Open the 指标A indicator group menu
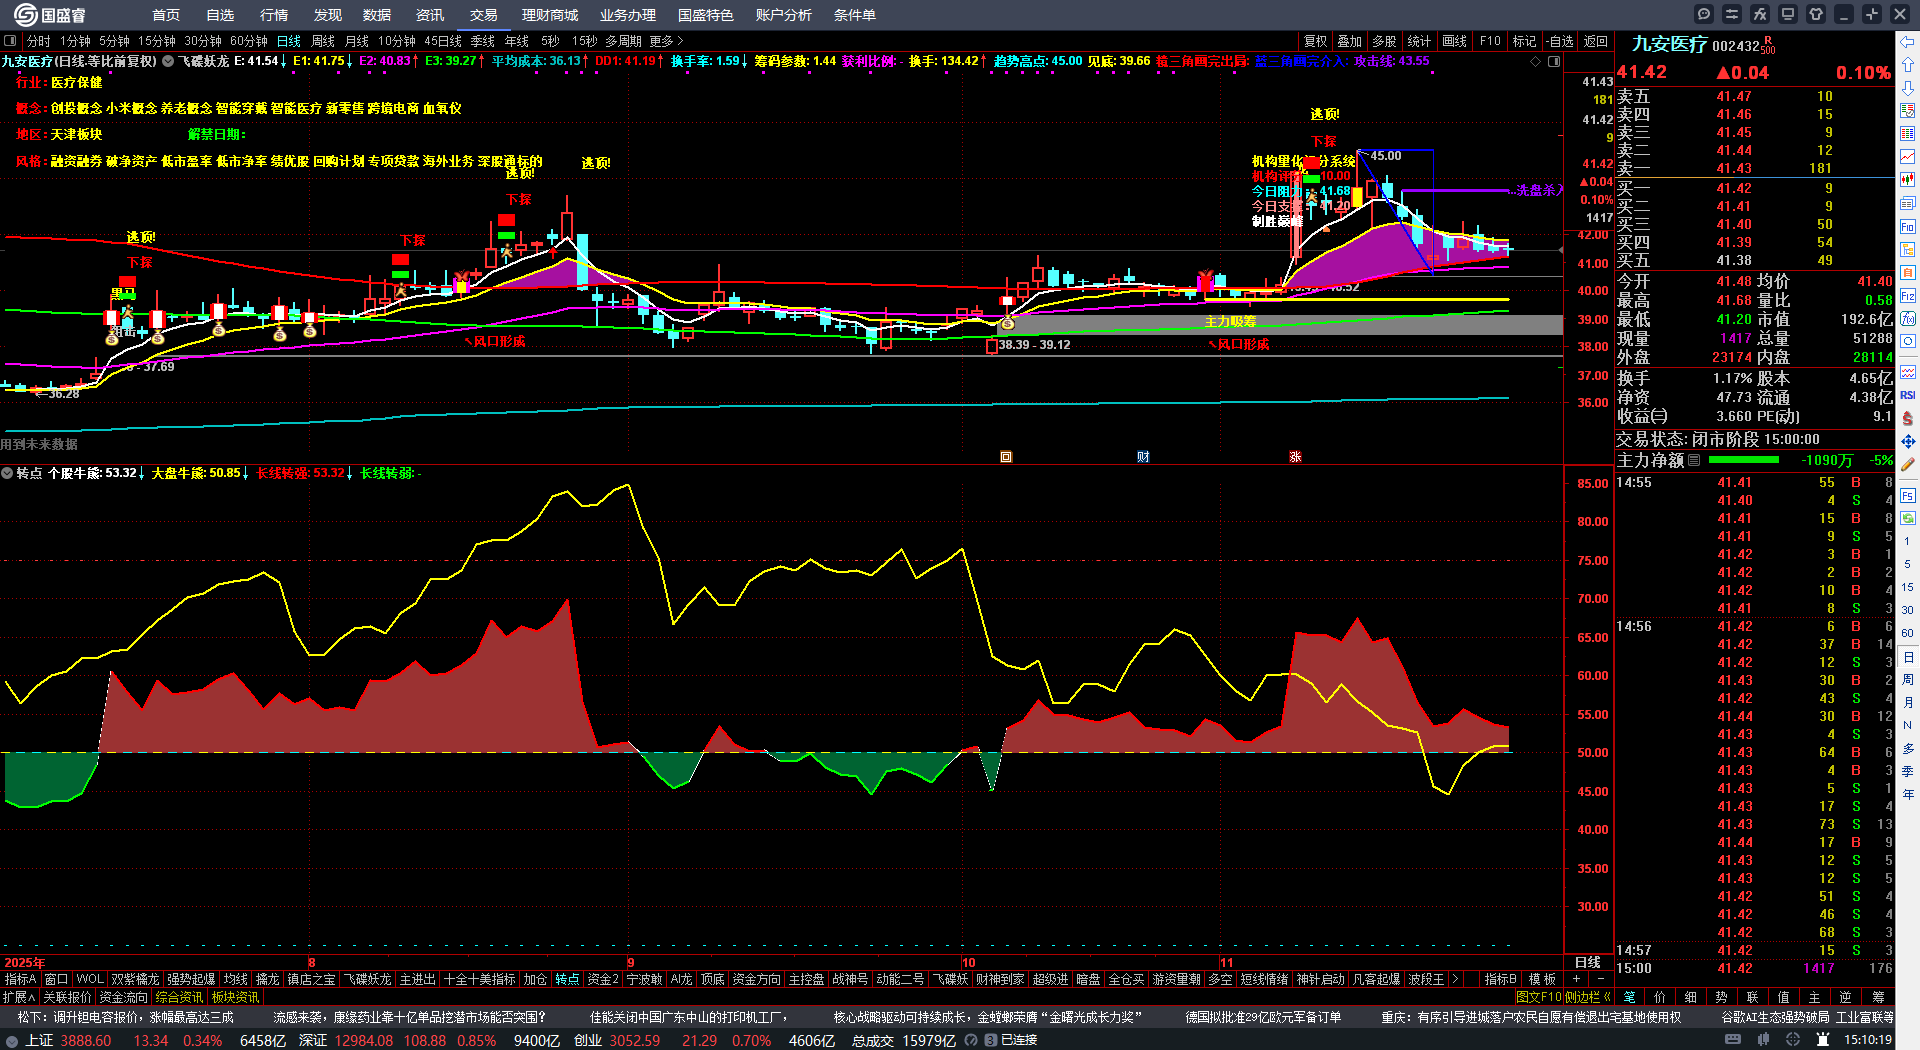Viewport: 1920px width, 1050px height. click(21, 979)
